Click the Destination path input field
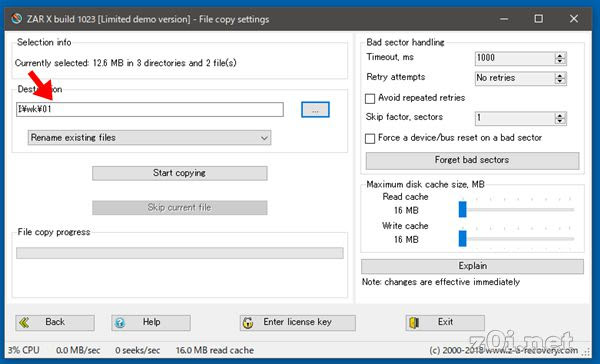This screenshot has height=364, width=600. pyautogui.click(x=150, y=109)
